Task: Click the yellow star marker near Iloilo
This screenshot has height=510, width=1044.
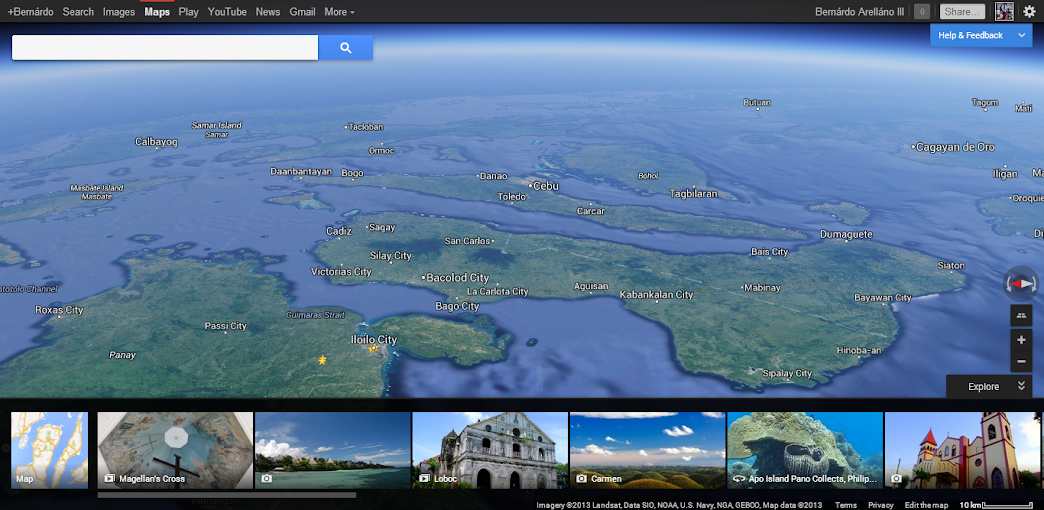Action: coord(322,360)
